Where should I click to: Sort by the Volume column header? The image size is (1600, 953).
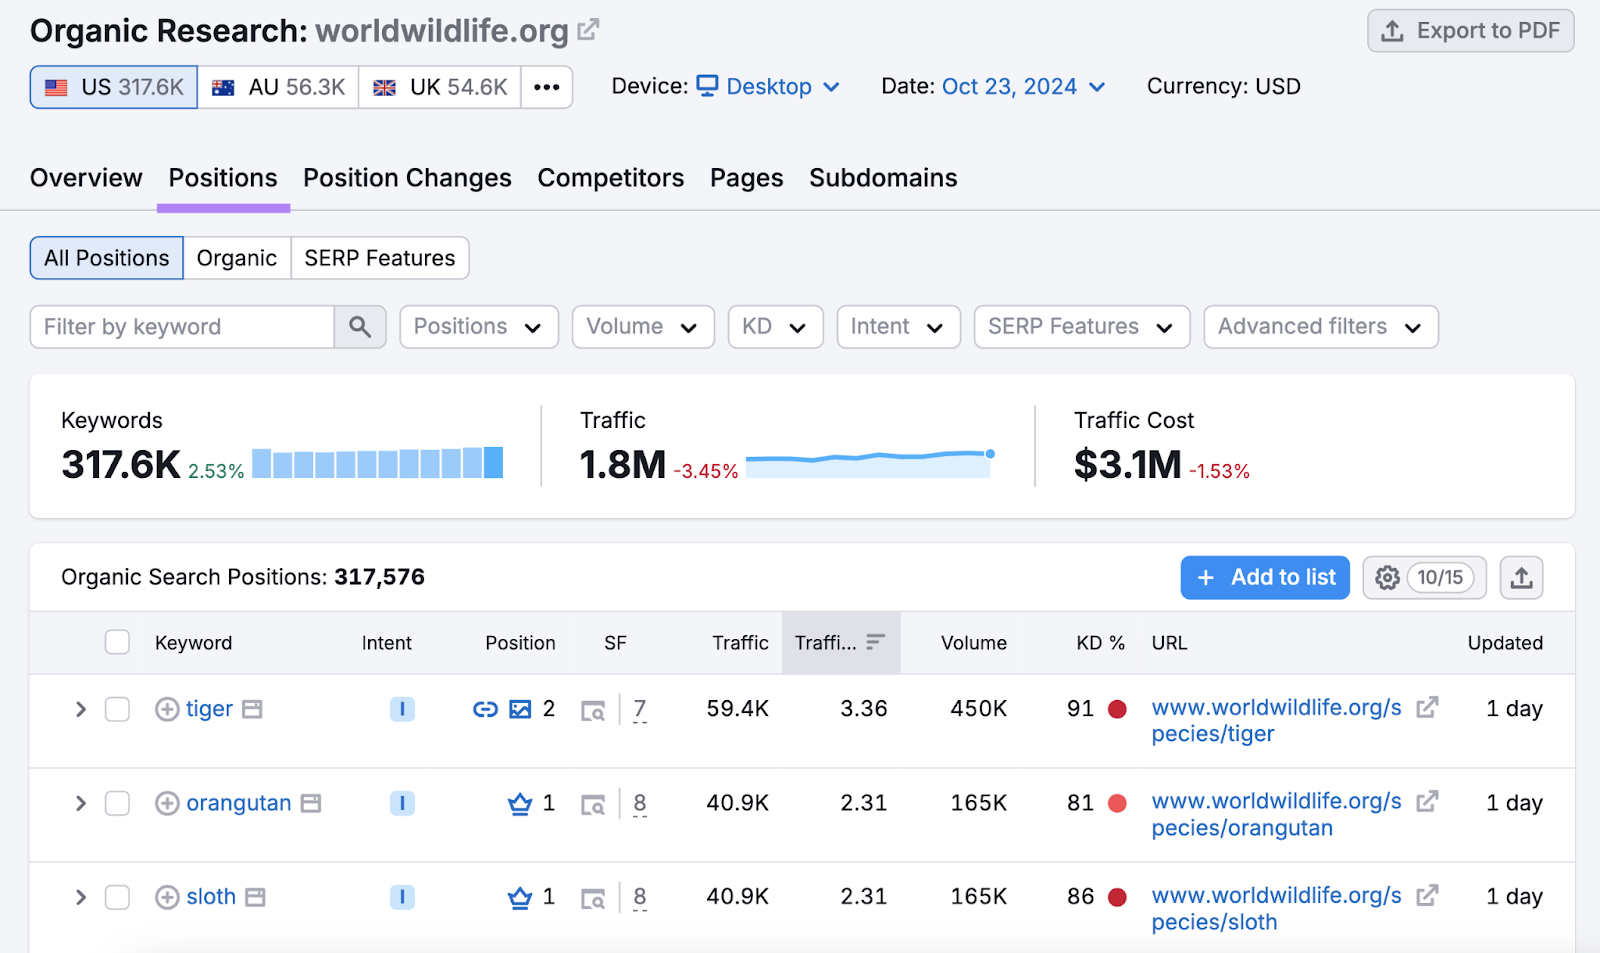[x=973, y=643]
